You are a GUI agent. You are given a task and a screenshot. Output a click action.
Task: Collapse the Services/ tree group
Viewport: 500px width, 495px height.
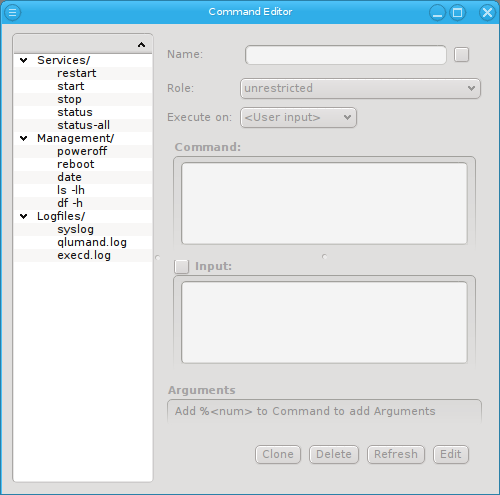24,60
